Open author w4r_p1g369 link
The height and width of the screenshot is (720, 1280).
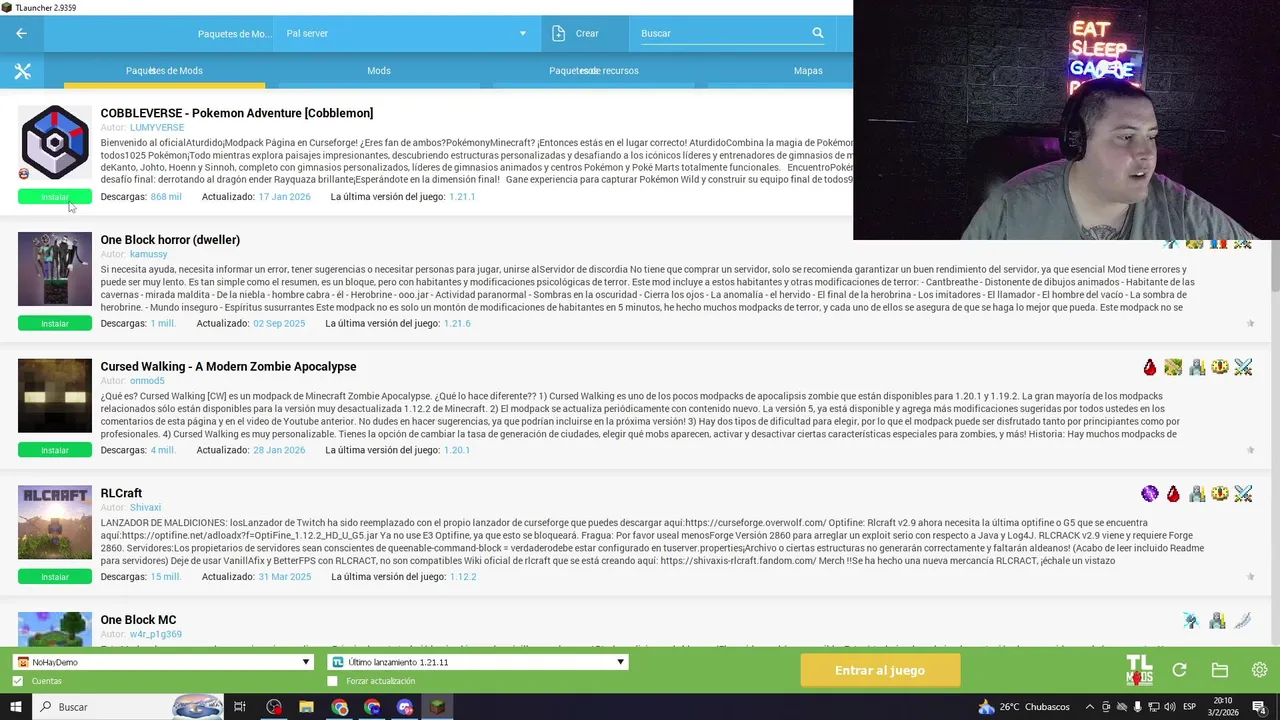pyautogui.click(x=156, y=634)
